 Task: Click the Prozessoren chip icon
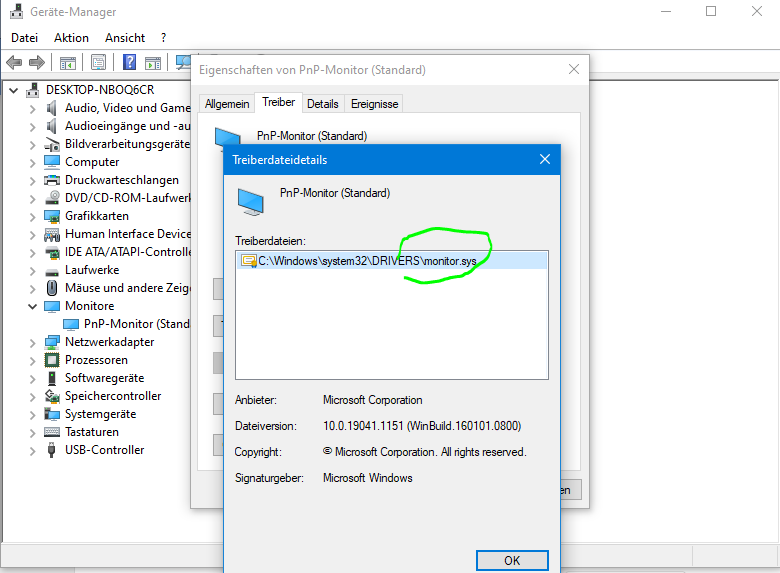point(52,360)
